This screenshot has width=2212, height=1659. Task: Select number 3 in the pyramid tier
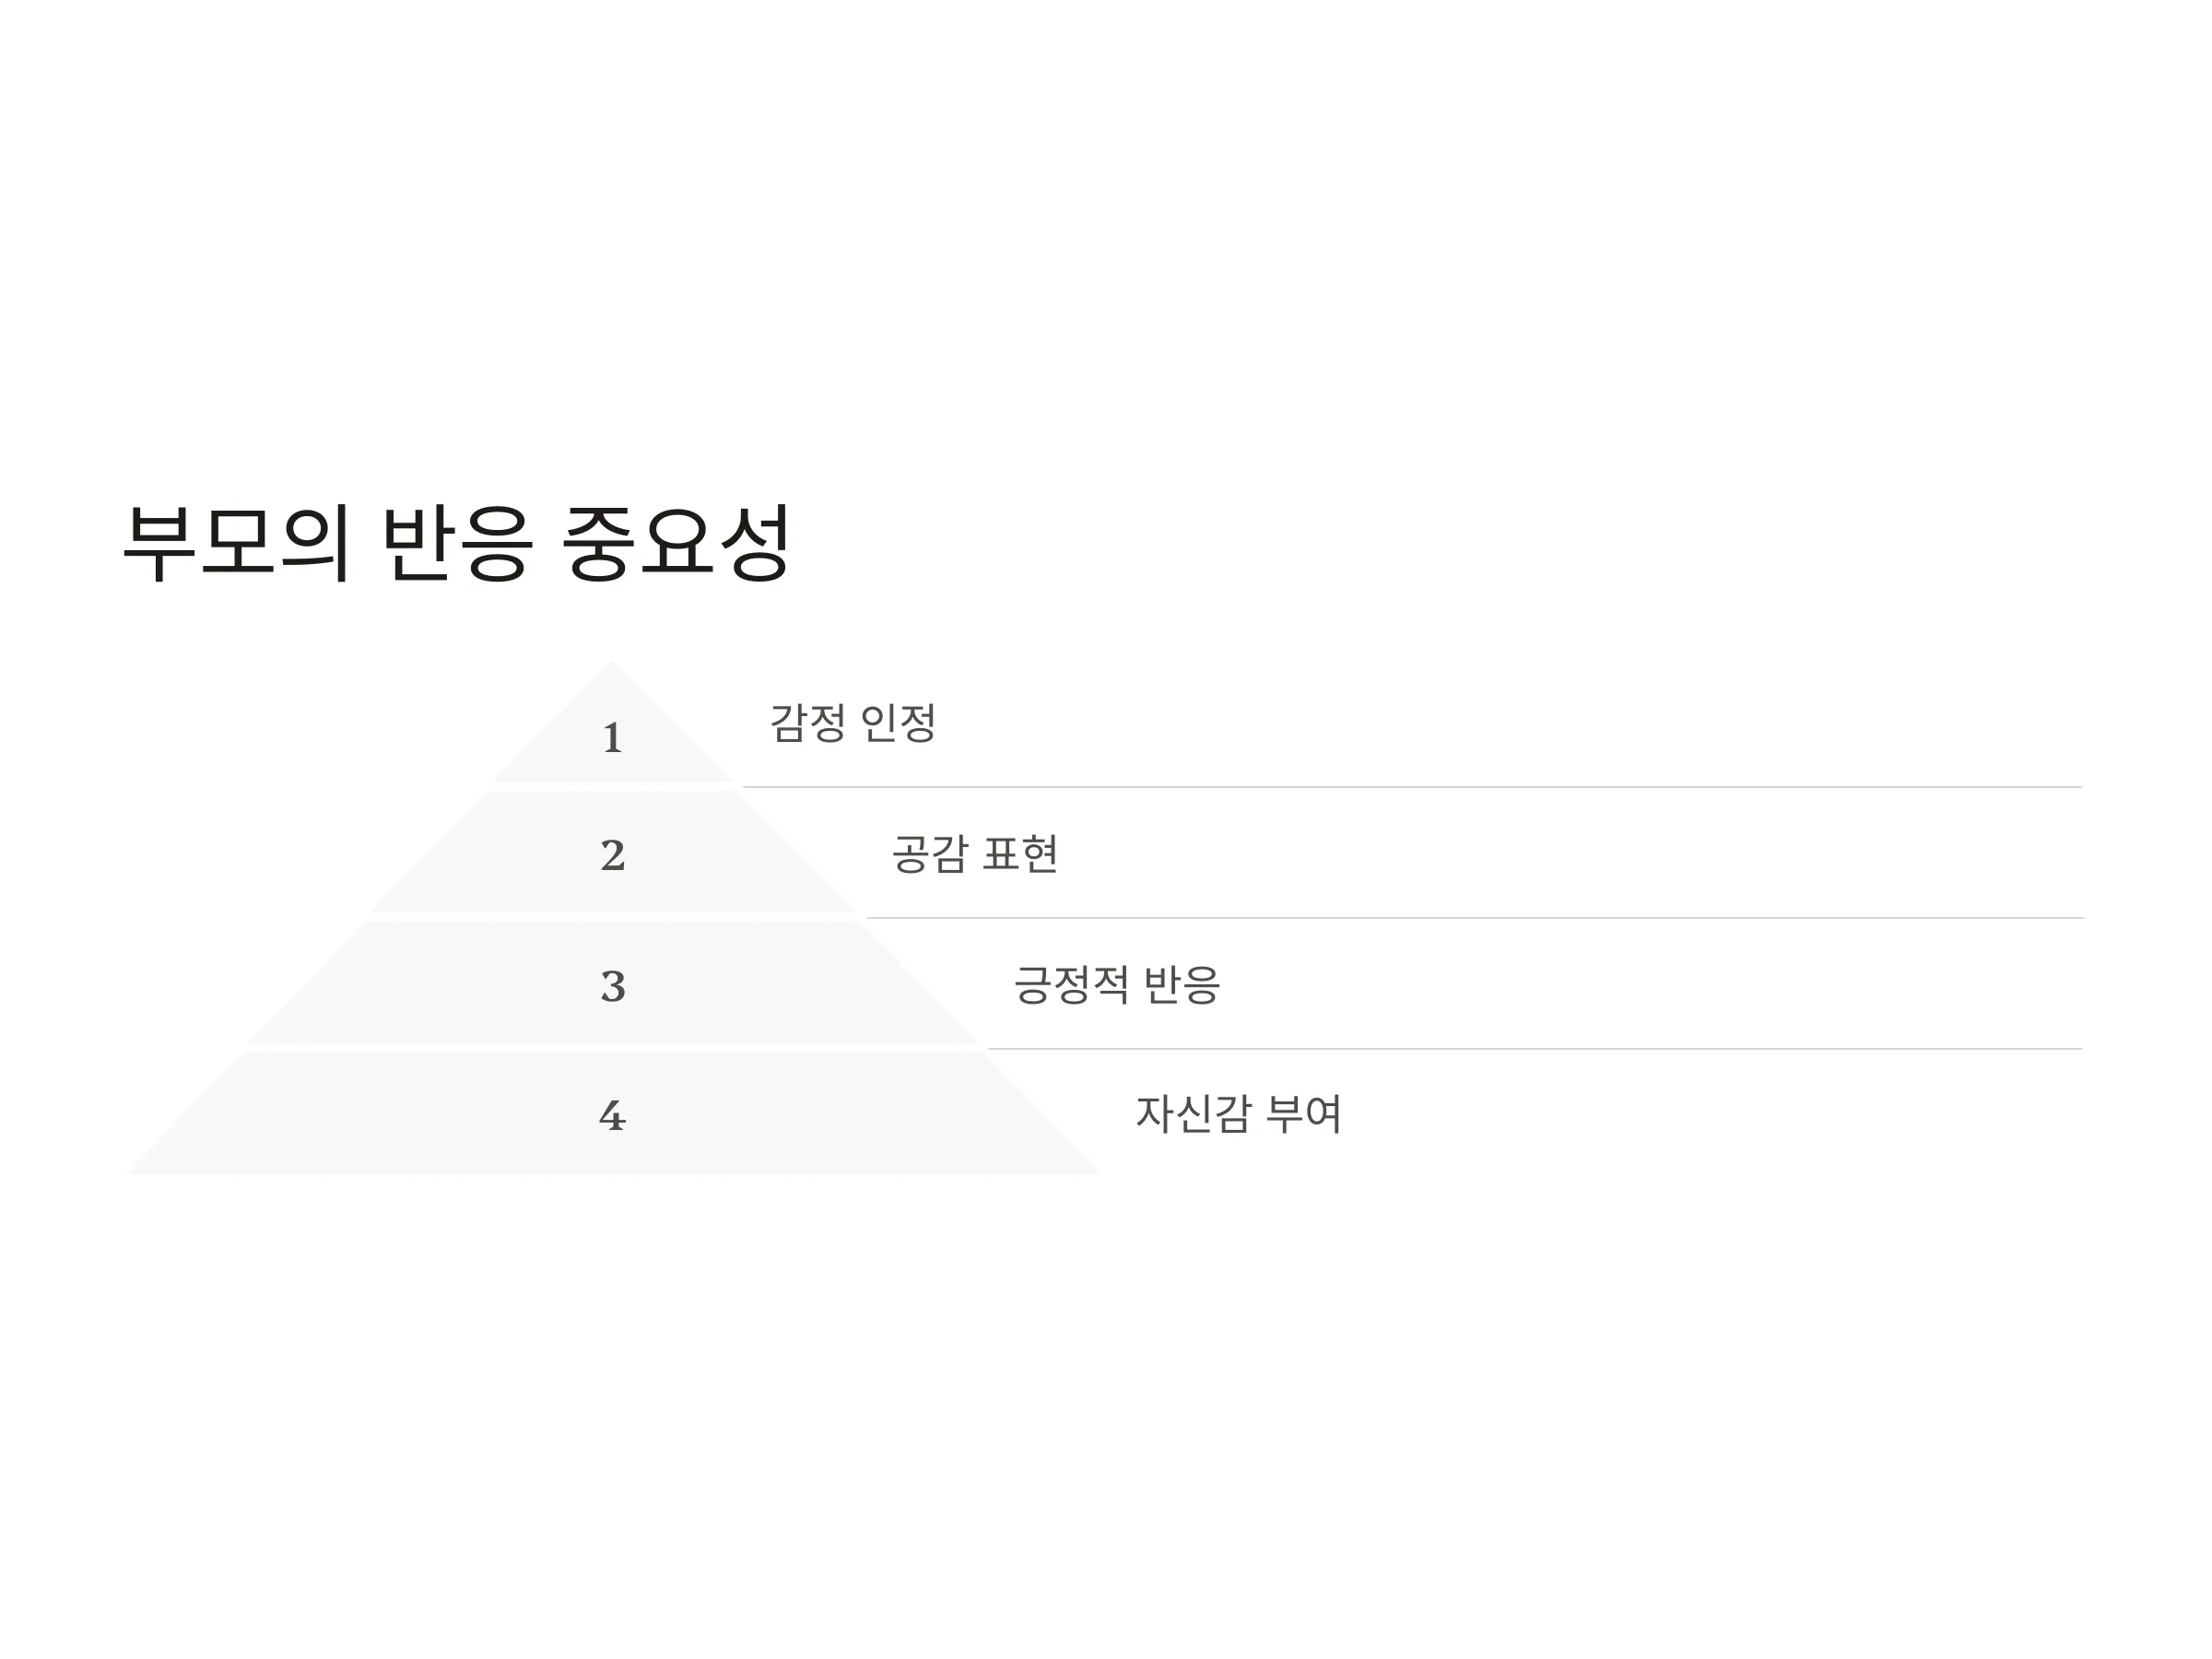(x=612, y=986)
